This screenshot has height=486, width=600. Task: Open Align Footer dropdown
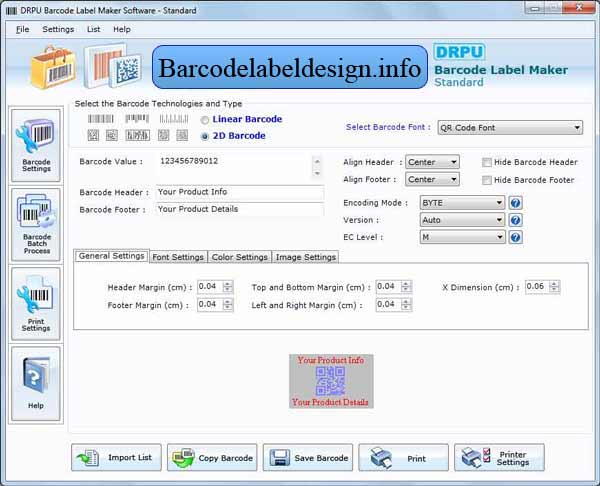432,179
